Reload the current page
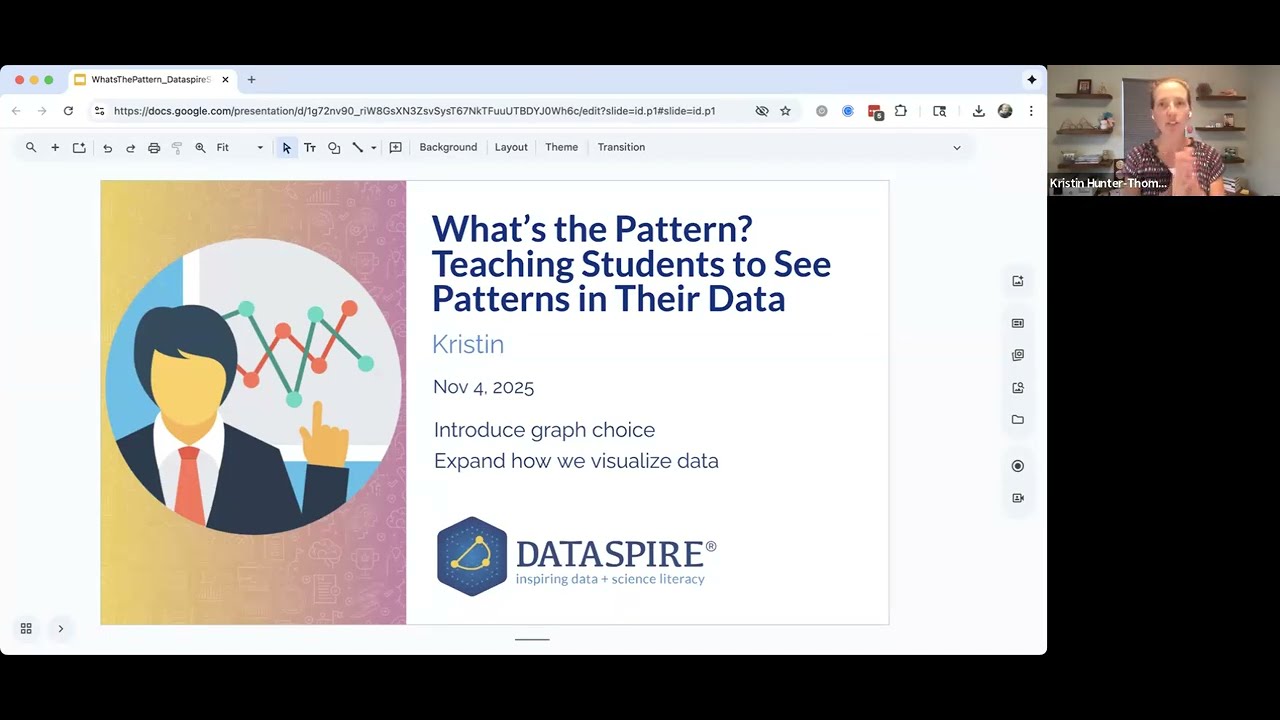1280x720 pixels. (68, 111)
